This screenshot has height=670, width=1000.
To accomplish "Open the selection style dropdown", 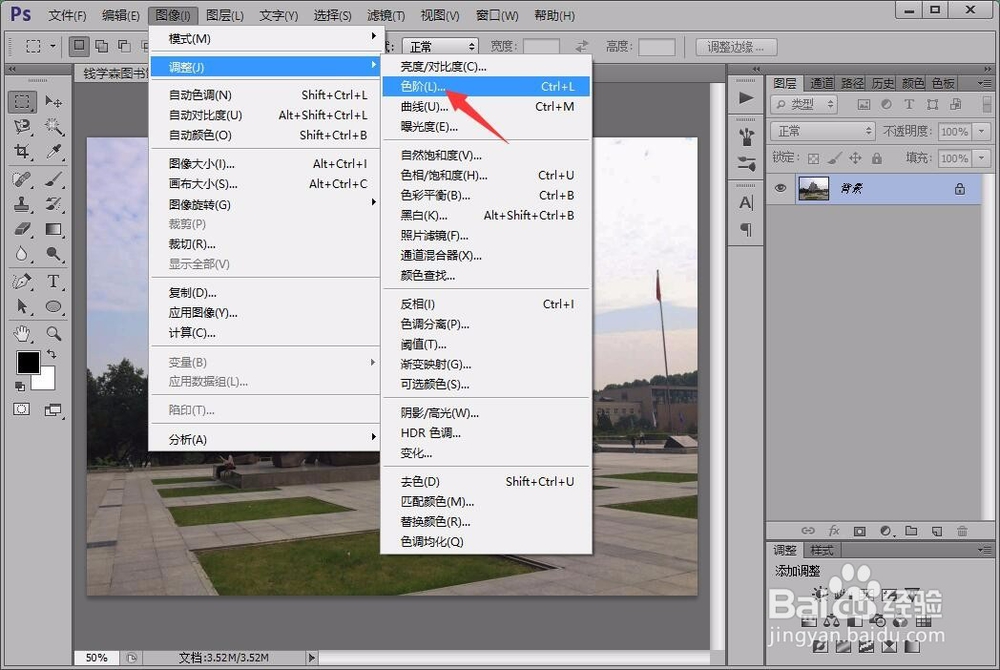I will point(439,46).
